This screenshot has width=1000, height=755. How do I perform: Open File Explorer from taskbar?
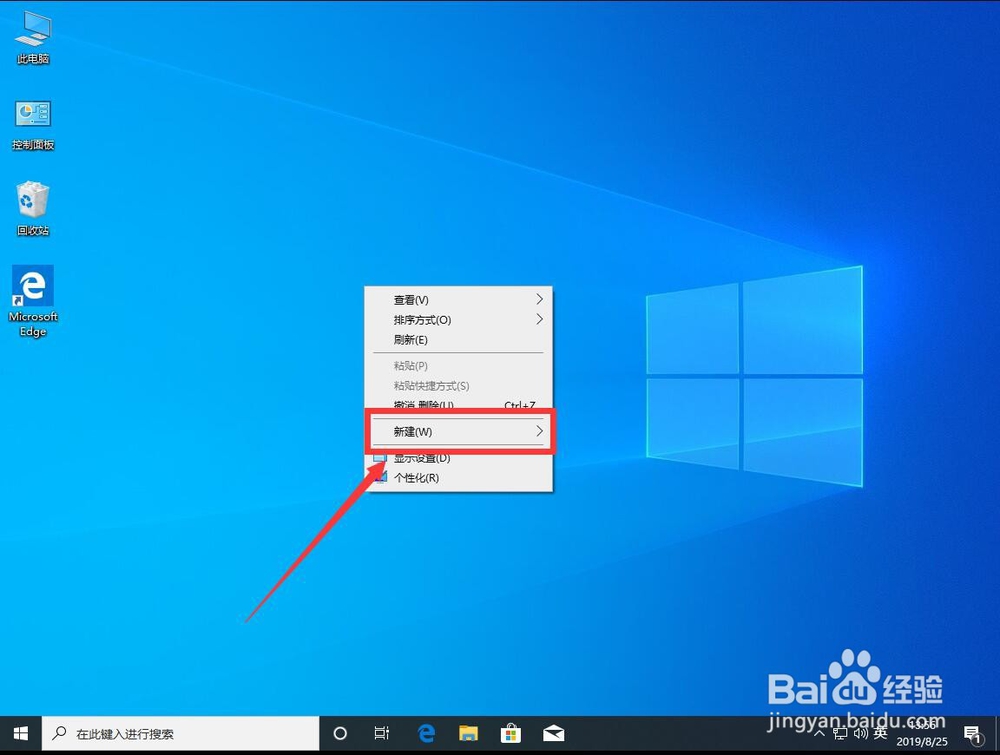(468, 734)
